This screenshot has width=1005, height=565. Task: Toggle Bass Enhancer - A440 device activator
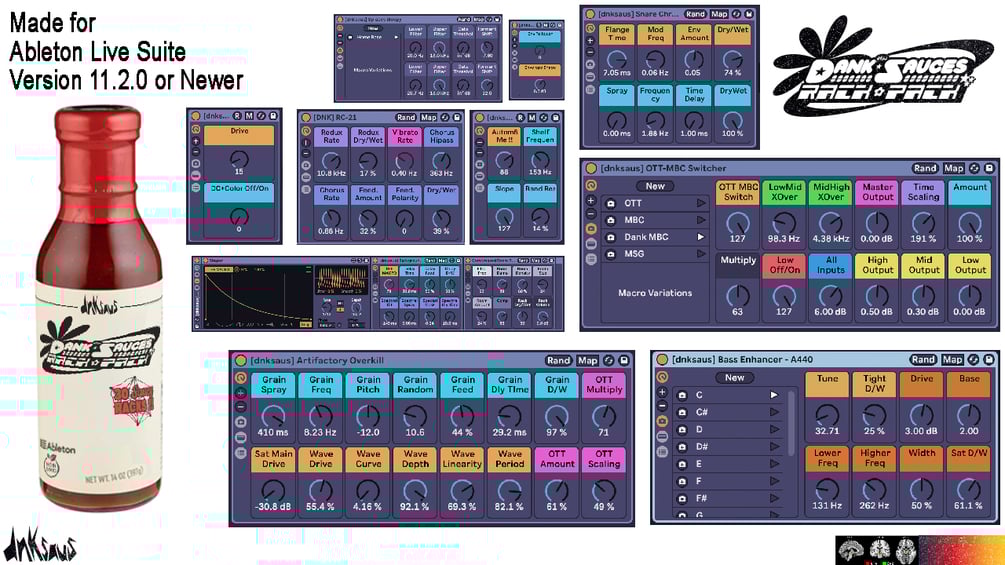[662, 360]
